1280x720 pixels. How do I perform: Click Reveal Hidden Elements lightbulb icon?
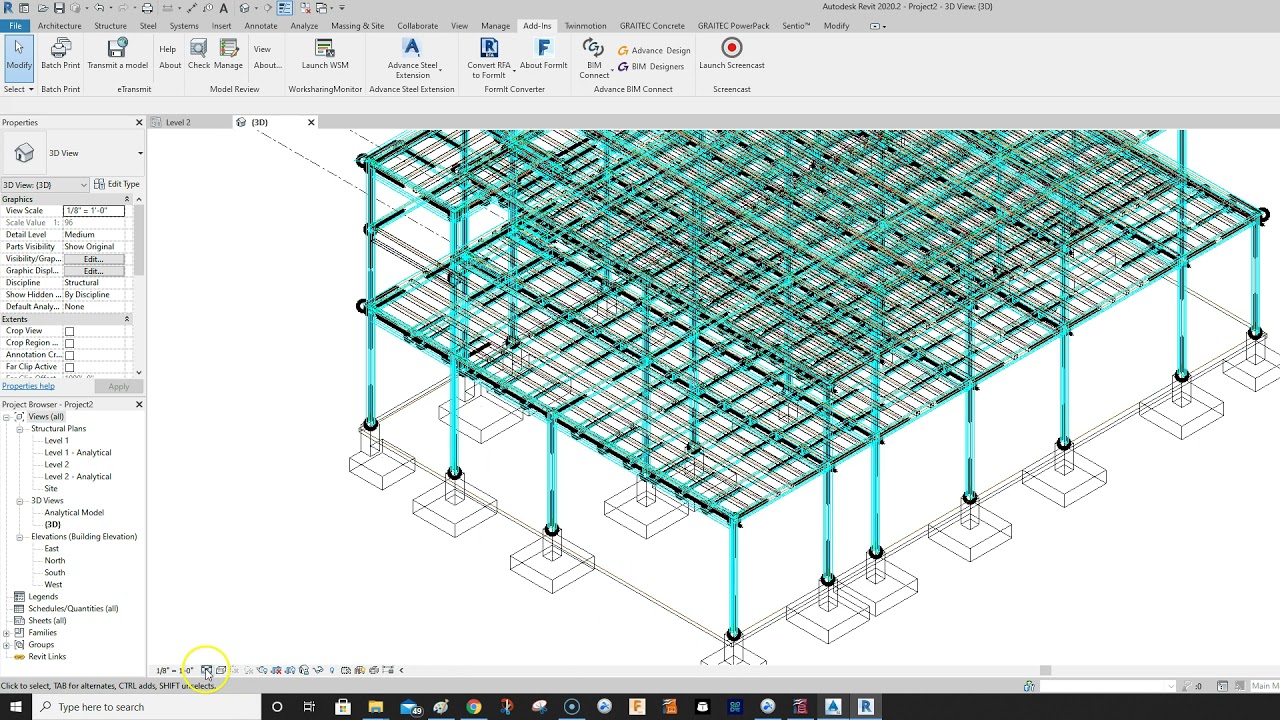pyautogui.click(x=332, y=670)
